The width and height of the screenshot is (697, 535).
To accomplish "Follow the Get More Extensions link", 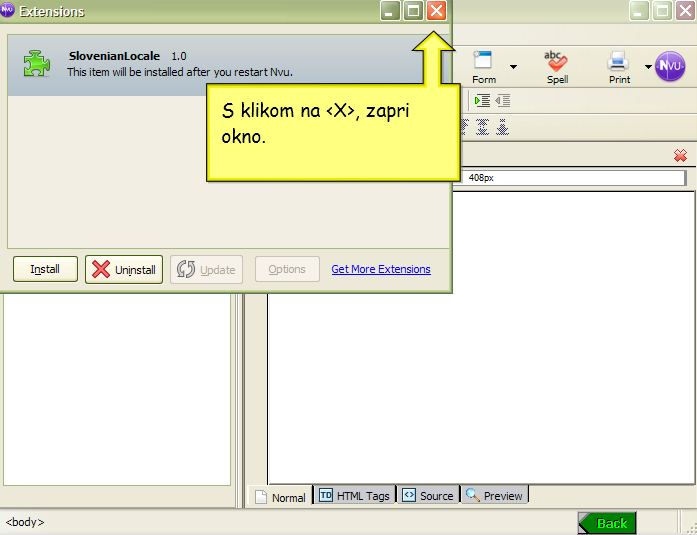I will (381, 269).
